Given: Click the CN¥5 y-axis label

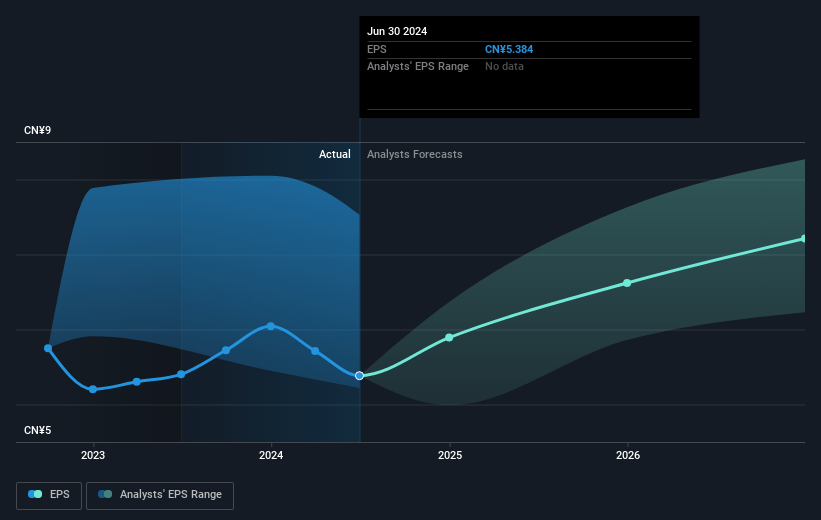Looking at the screenshot, I should [38, 430].
